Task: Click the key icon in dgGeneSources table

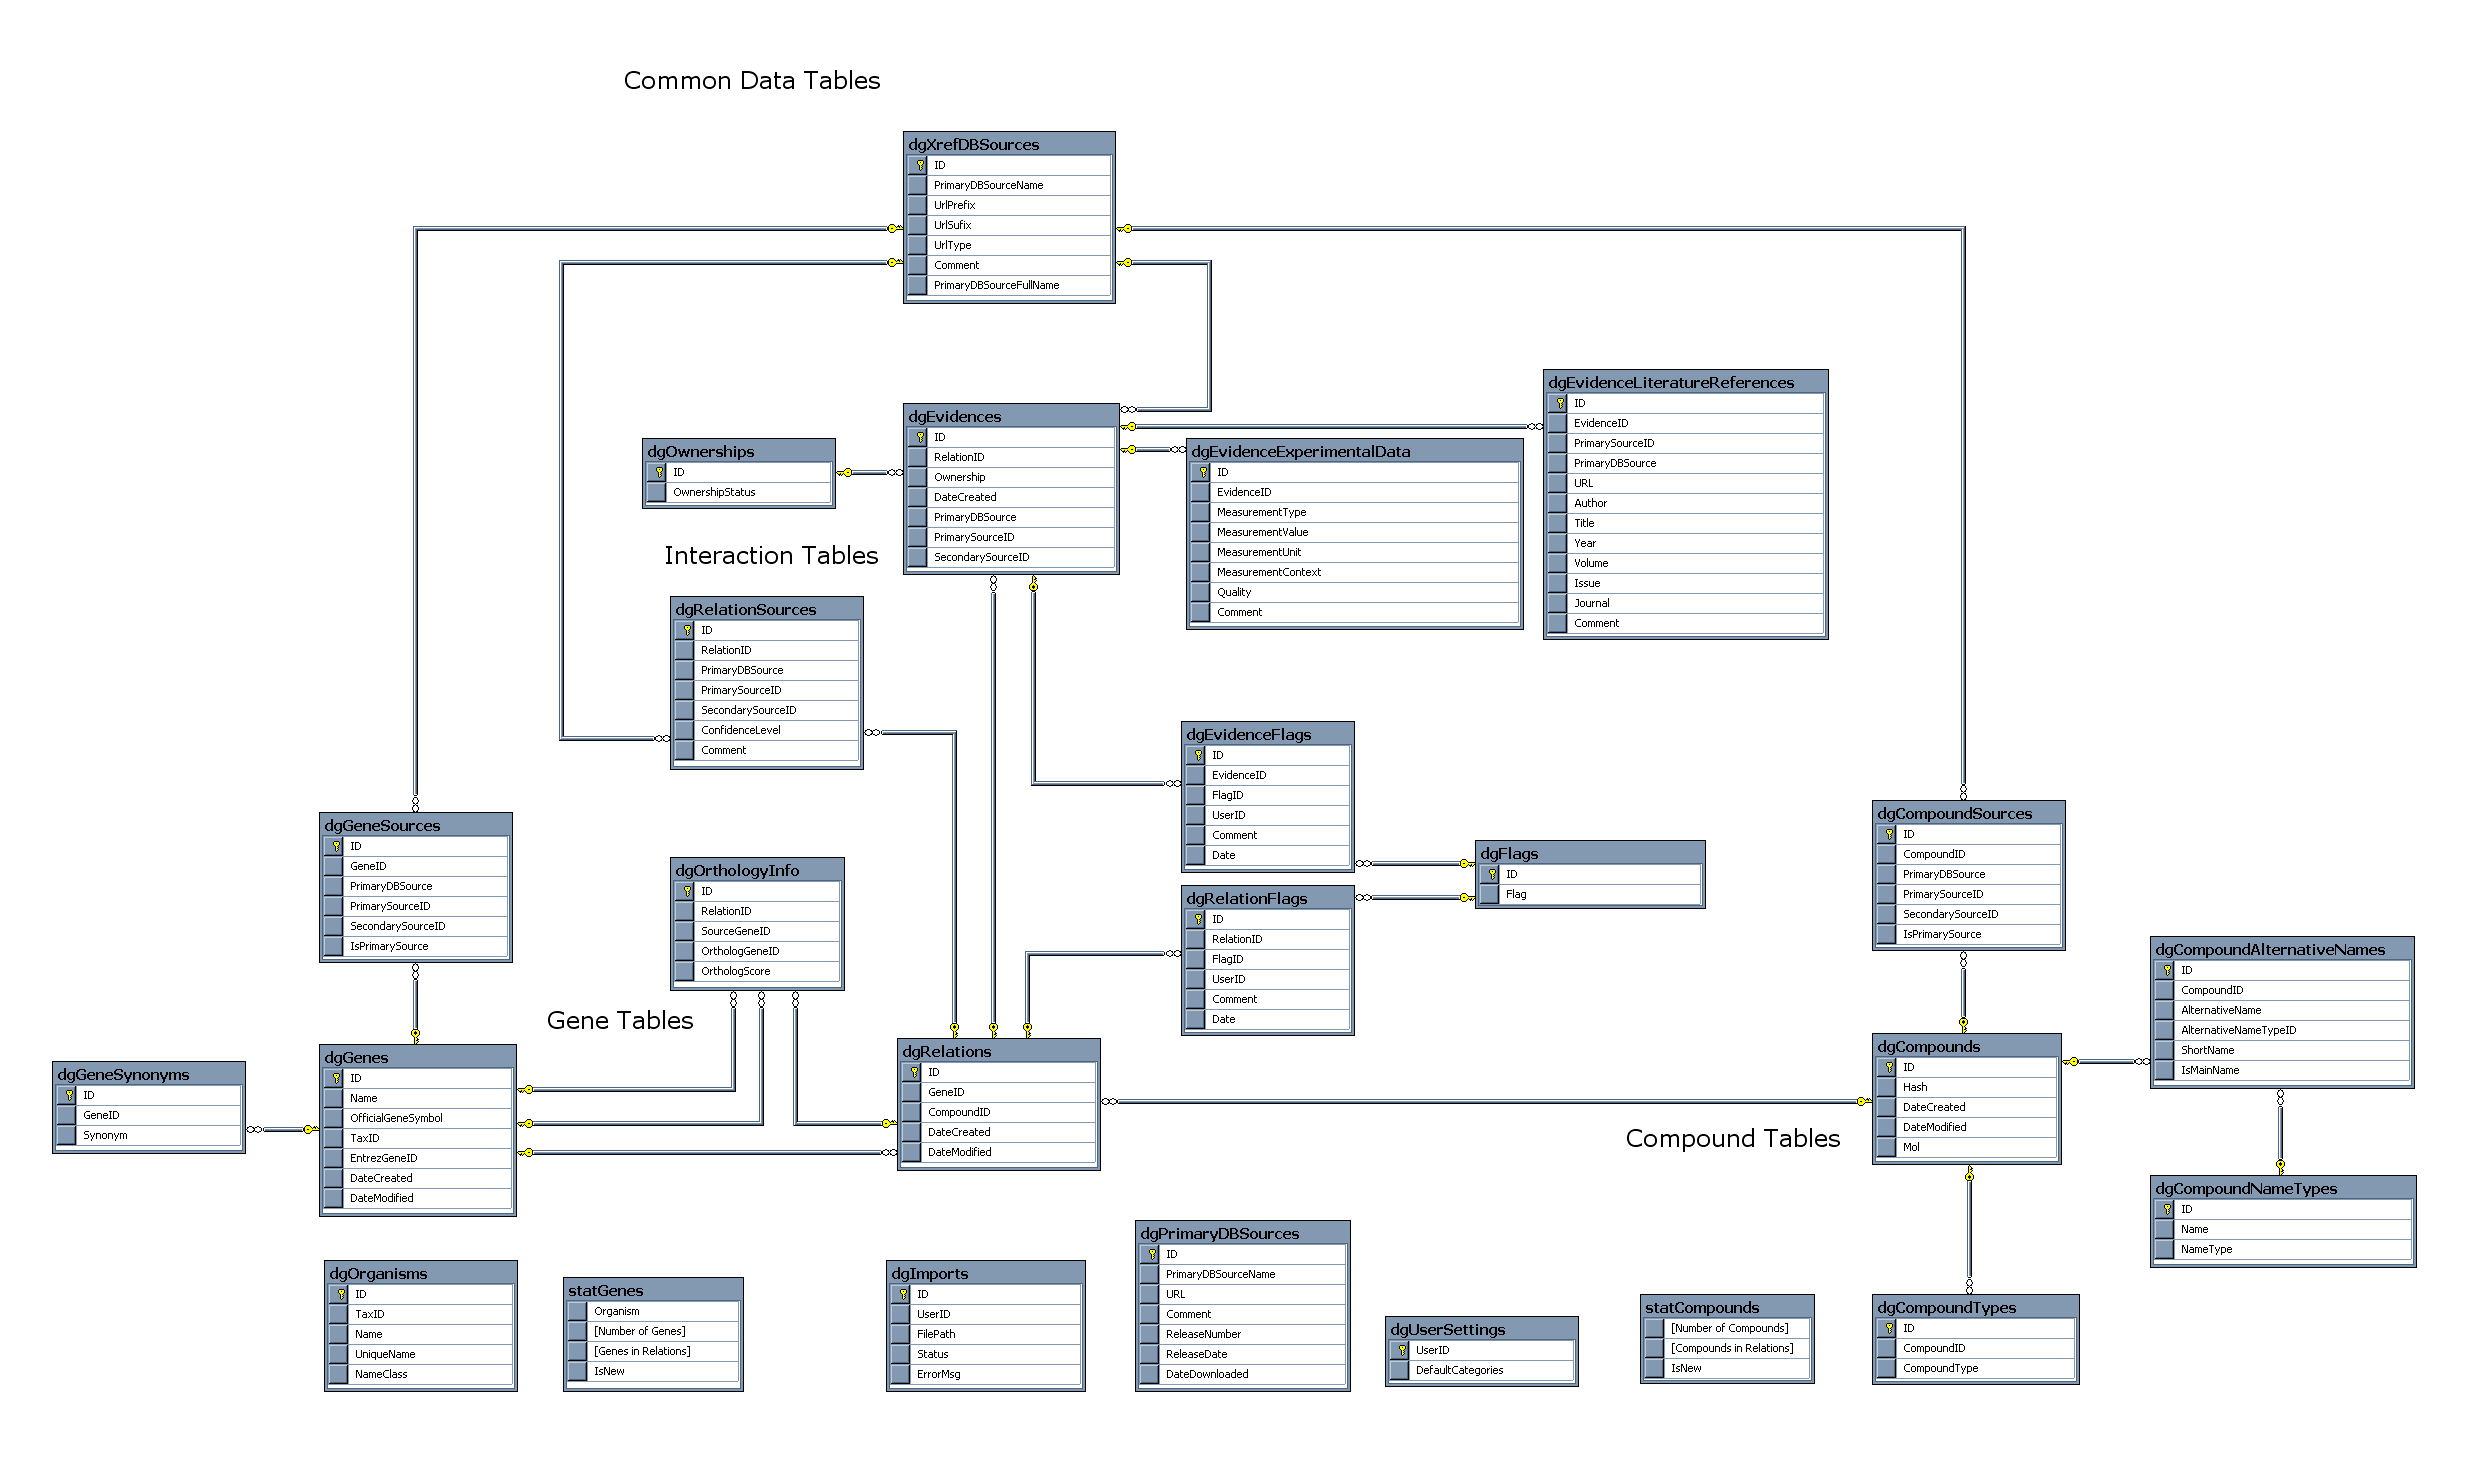Action: [336, 846]
